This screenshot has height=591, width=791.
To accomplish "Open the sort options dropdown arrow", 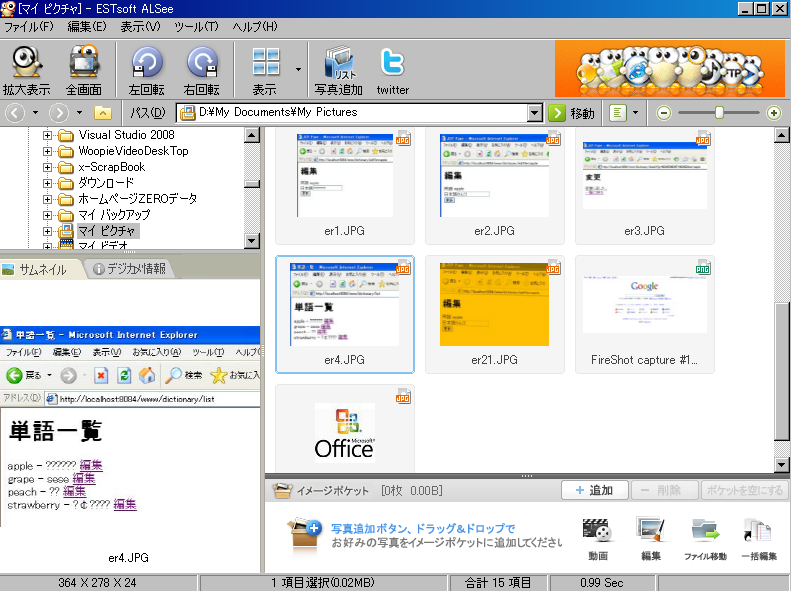I will tap(635, 112).
